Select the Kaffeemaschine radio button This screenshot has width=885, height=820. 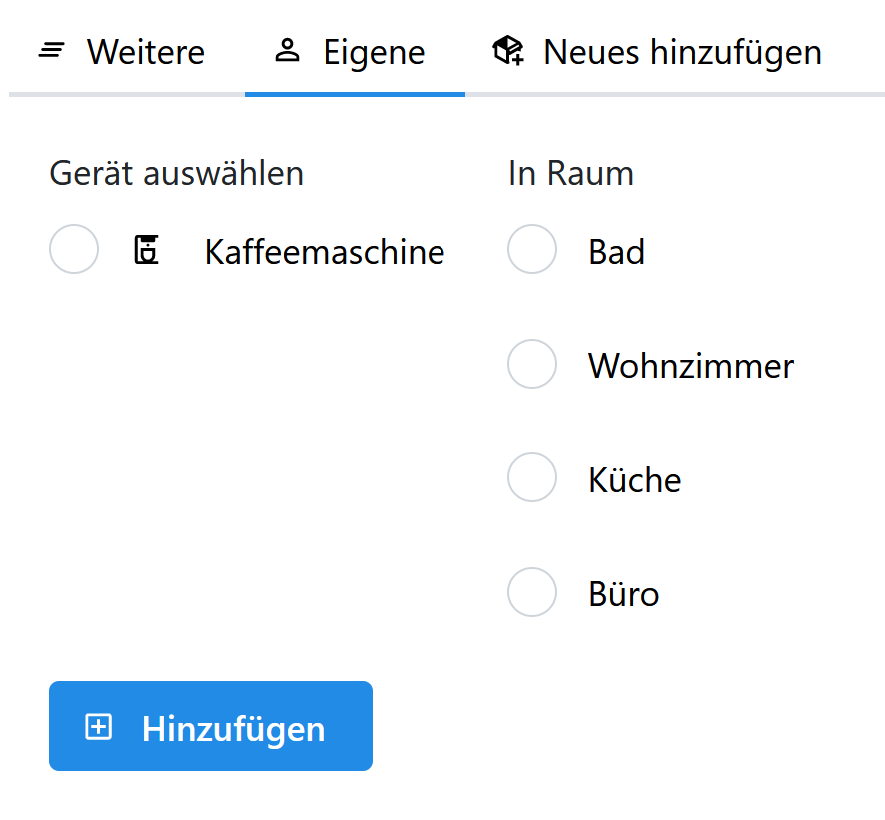[x=74, y=249]
